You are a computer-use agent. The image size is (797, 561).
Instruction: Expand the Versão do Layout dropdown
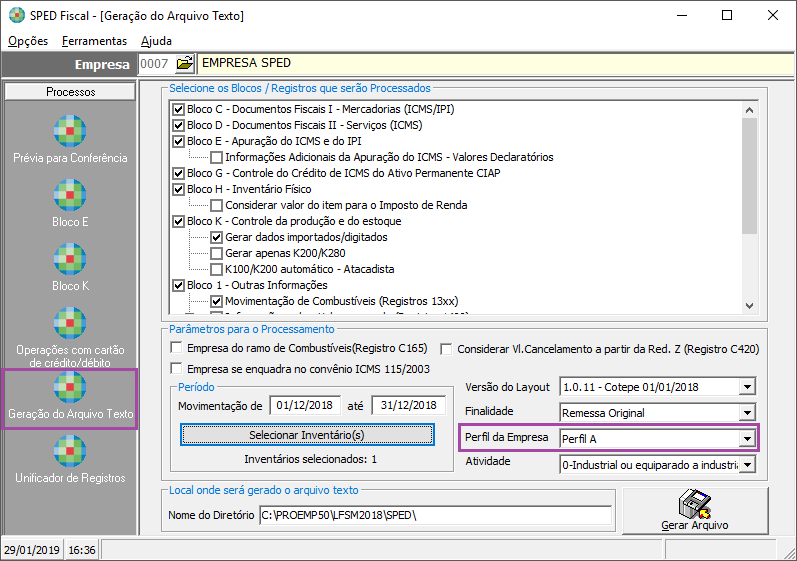[745, 387]
